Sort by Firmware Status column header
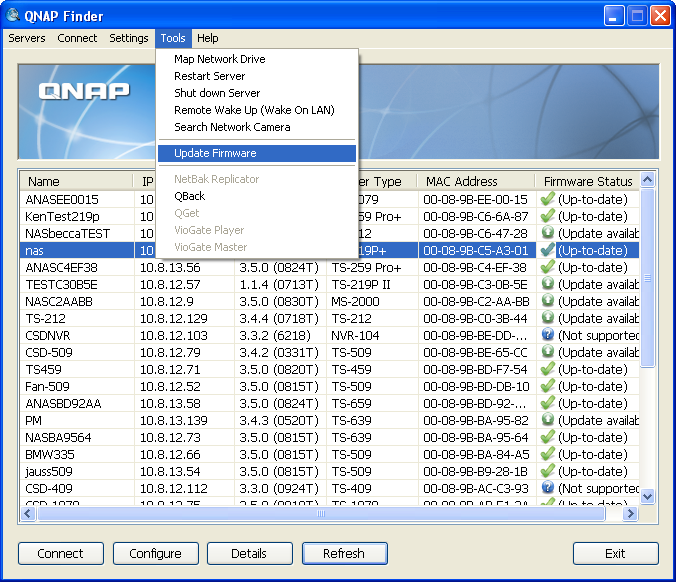This screenshot has width=676, height=582. tap(587, 181)
